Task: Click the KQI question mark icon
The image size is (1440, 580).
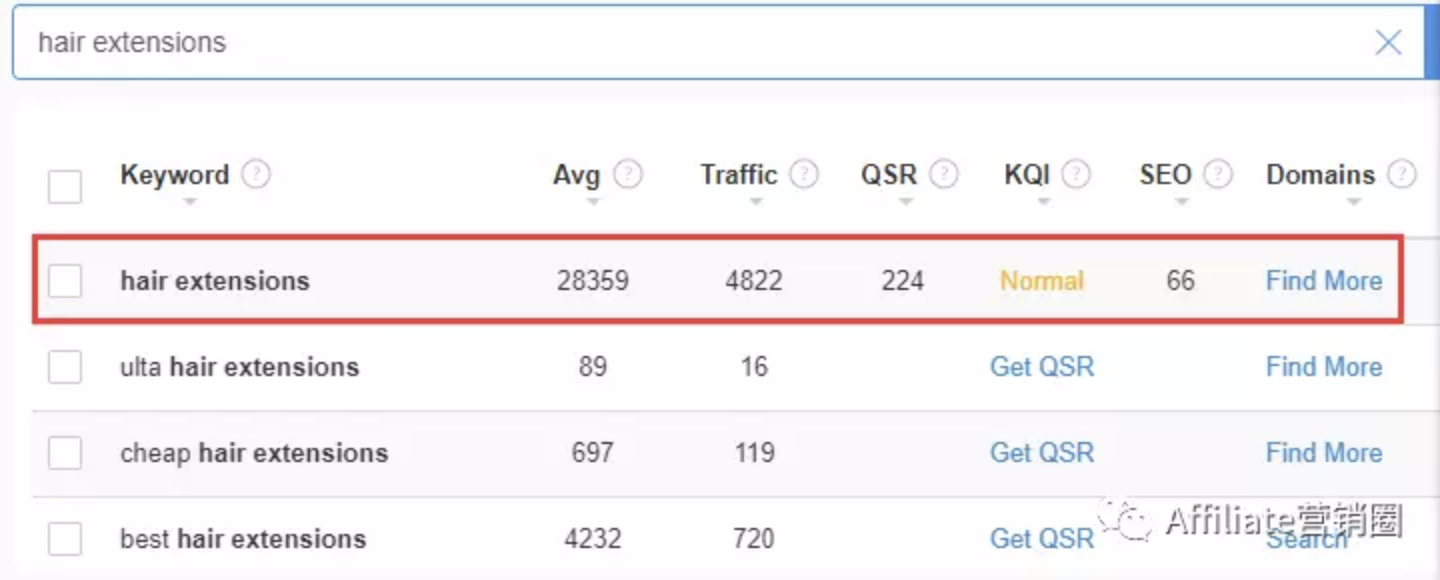Action: [x=1076, y=175]
